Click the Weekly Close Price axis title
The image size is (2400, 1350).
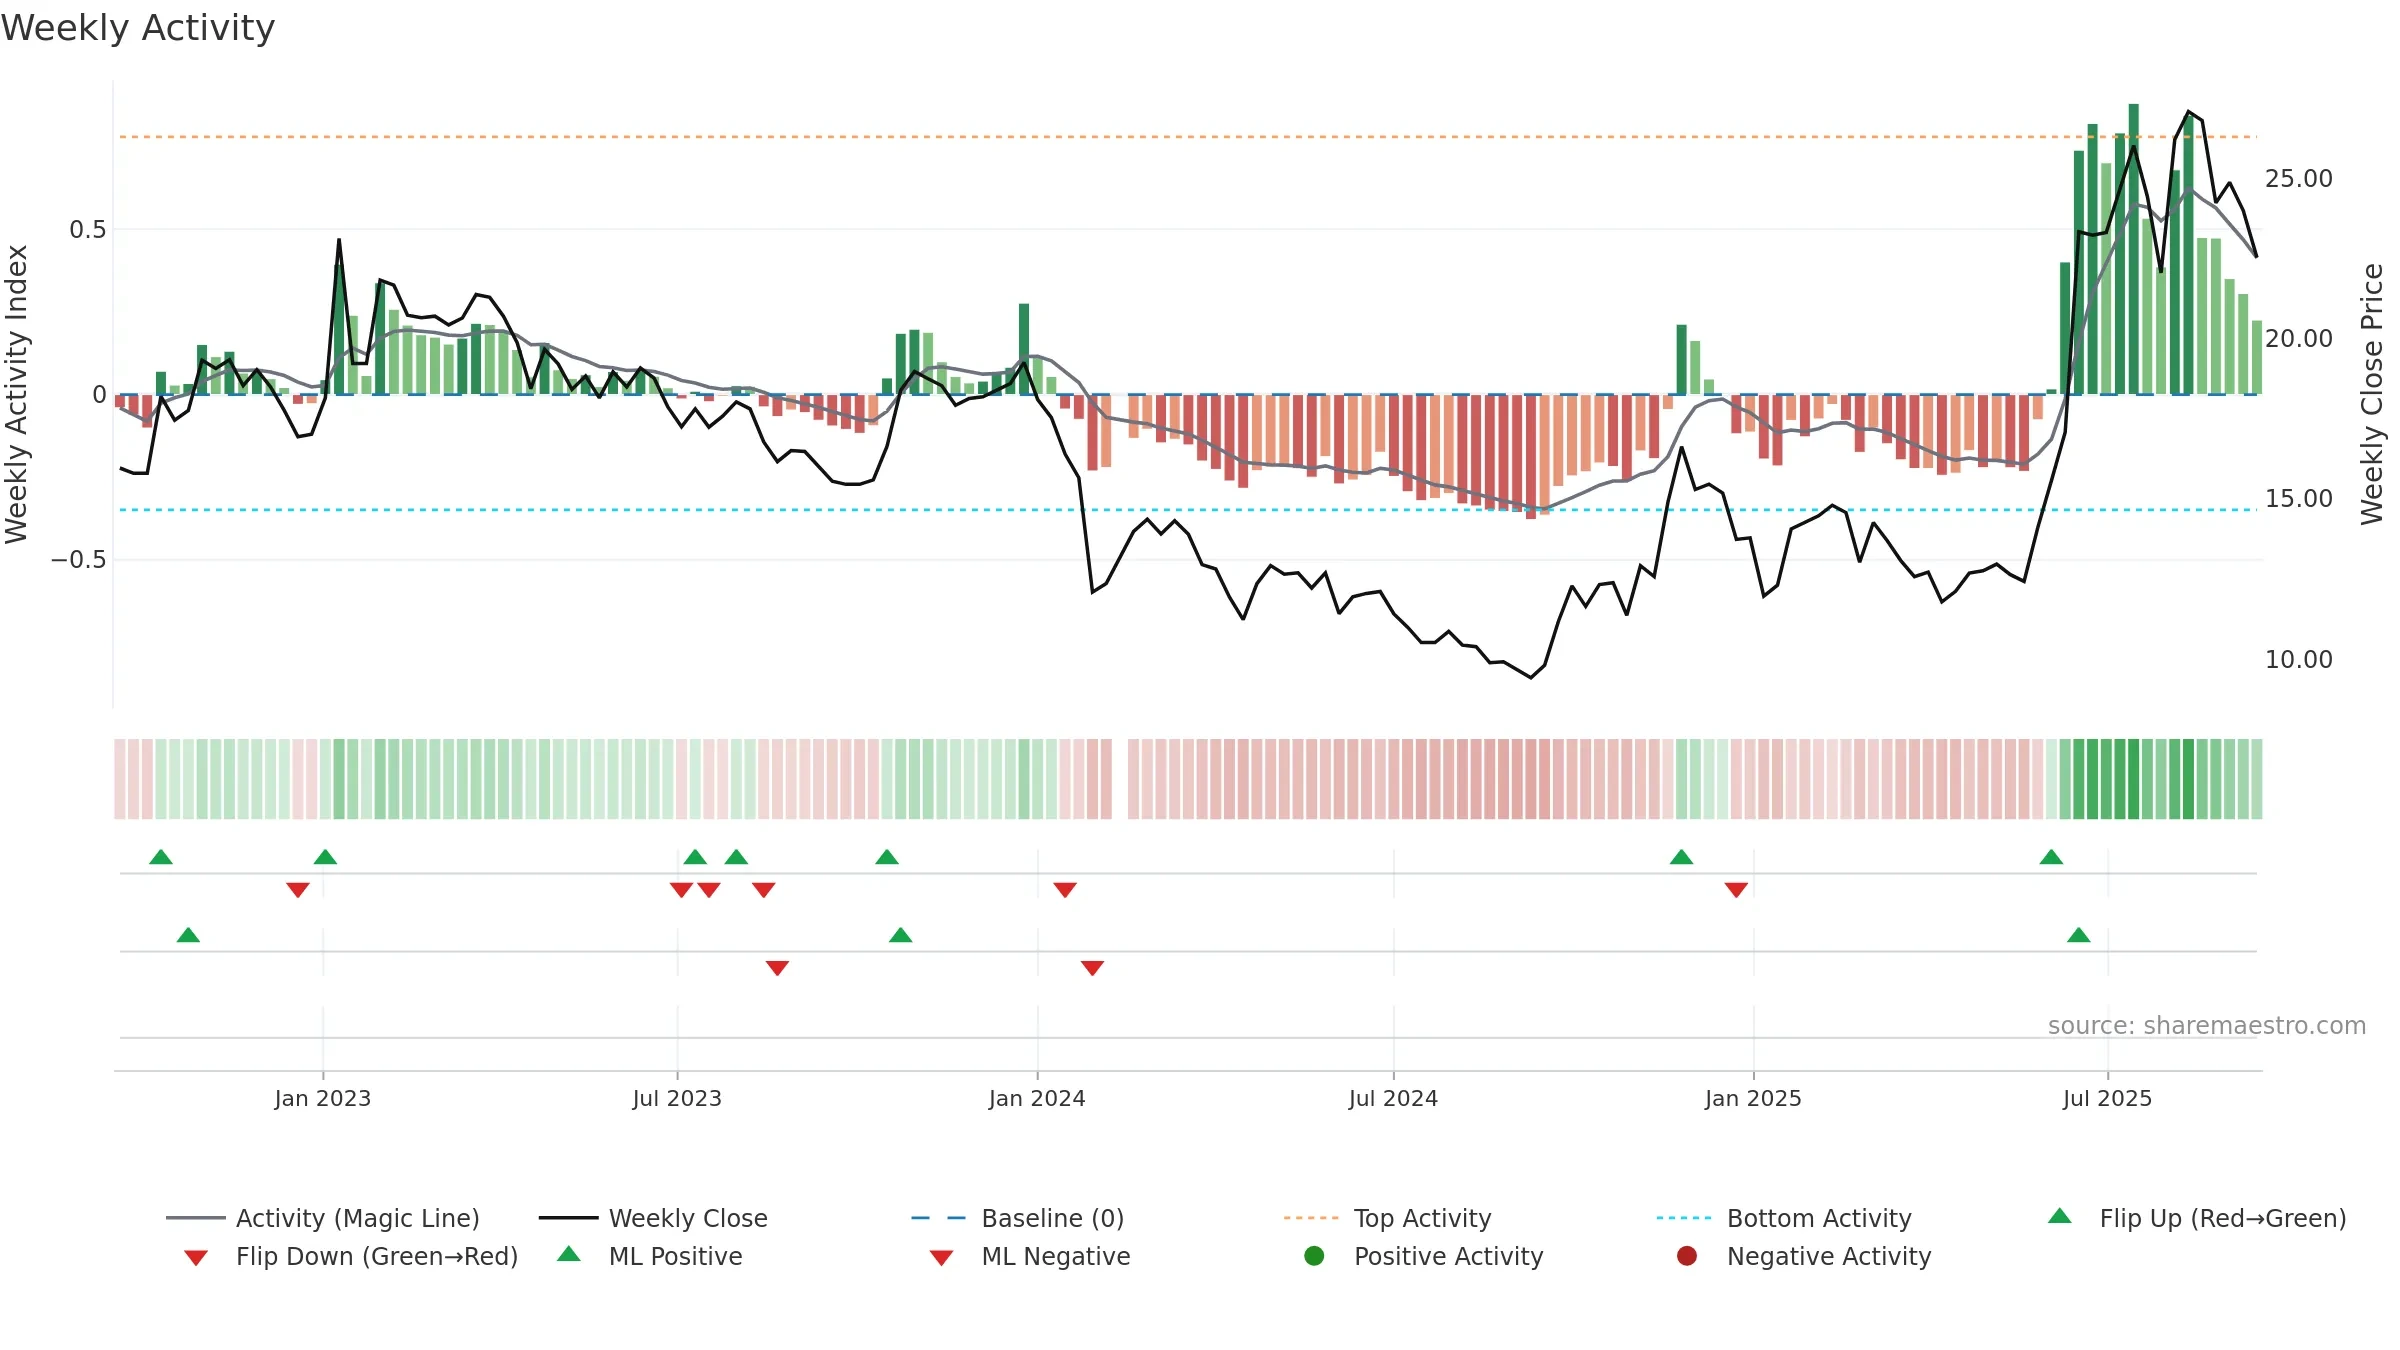[x=2372, y=394]
